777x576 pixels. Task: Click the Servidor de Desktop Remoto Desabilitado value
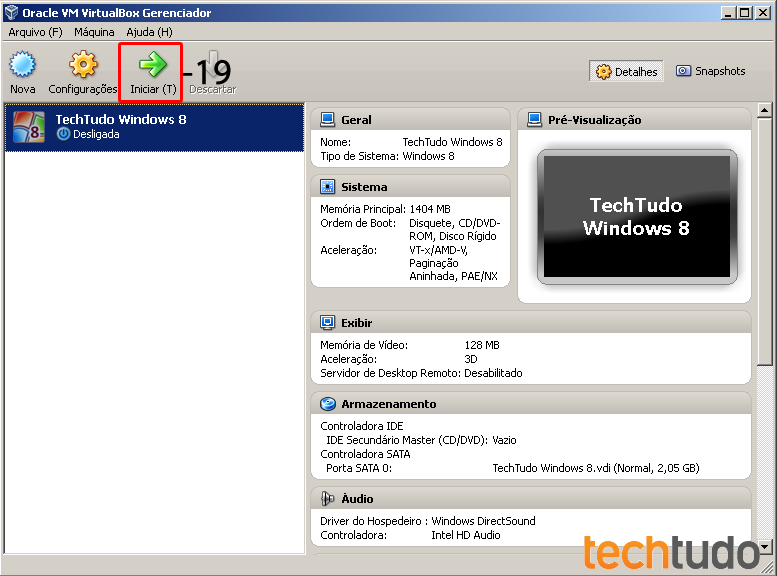click(493, 373)
